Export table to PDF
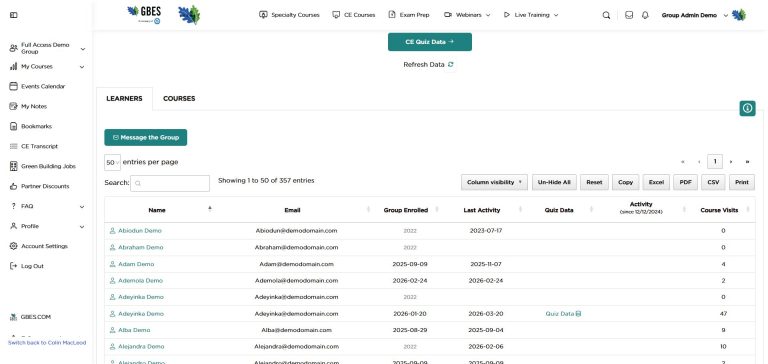This screenshot has height=364, width=768. pos(686,182)
